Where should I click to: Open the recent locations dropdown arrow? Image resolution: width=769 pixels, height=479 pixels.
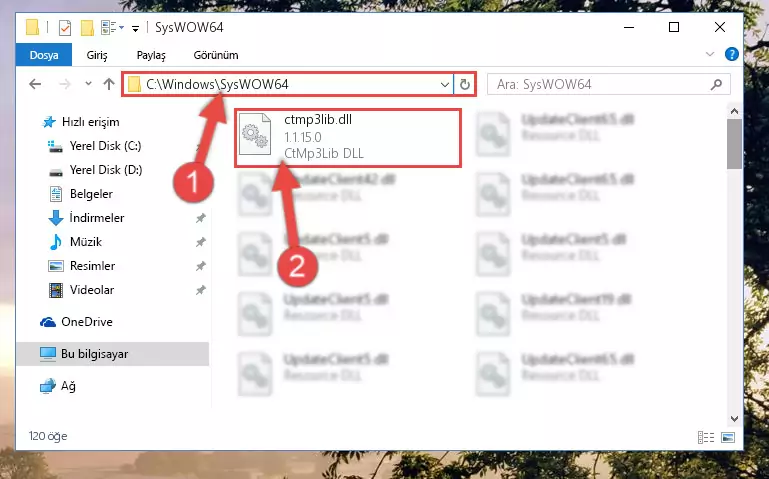click(x=88, y=84)
